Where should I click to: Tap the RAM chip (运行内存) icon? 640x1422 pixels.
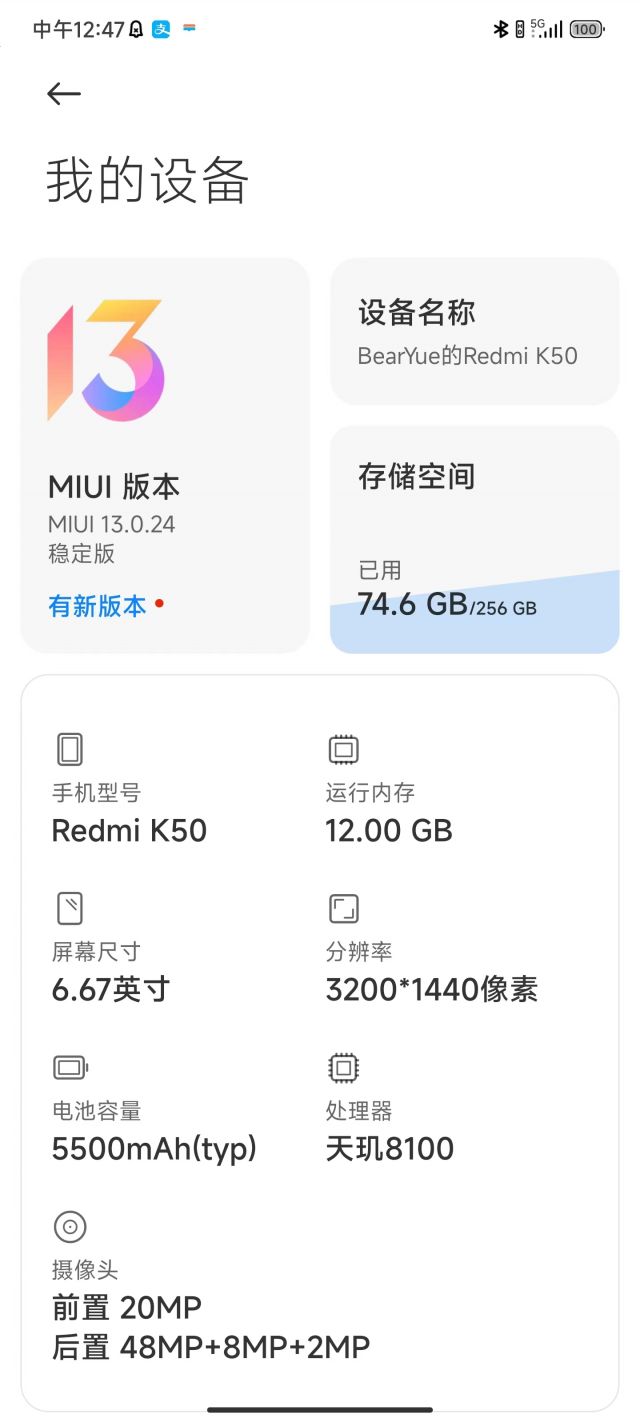pyautogui.click(x=343, y=748)
